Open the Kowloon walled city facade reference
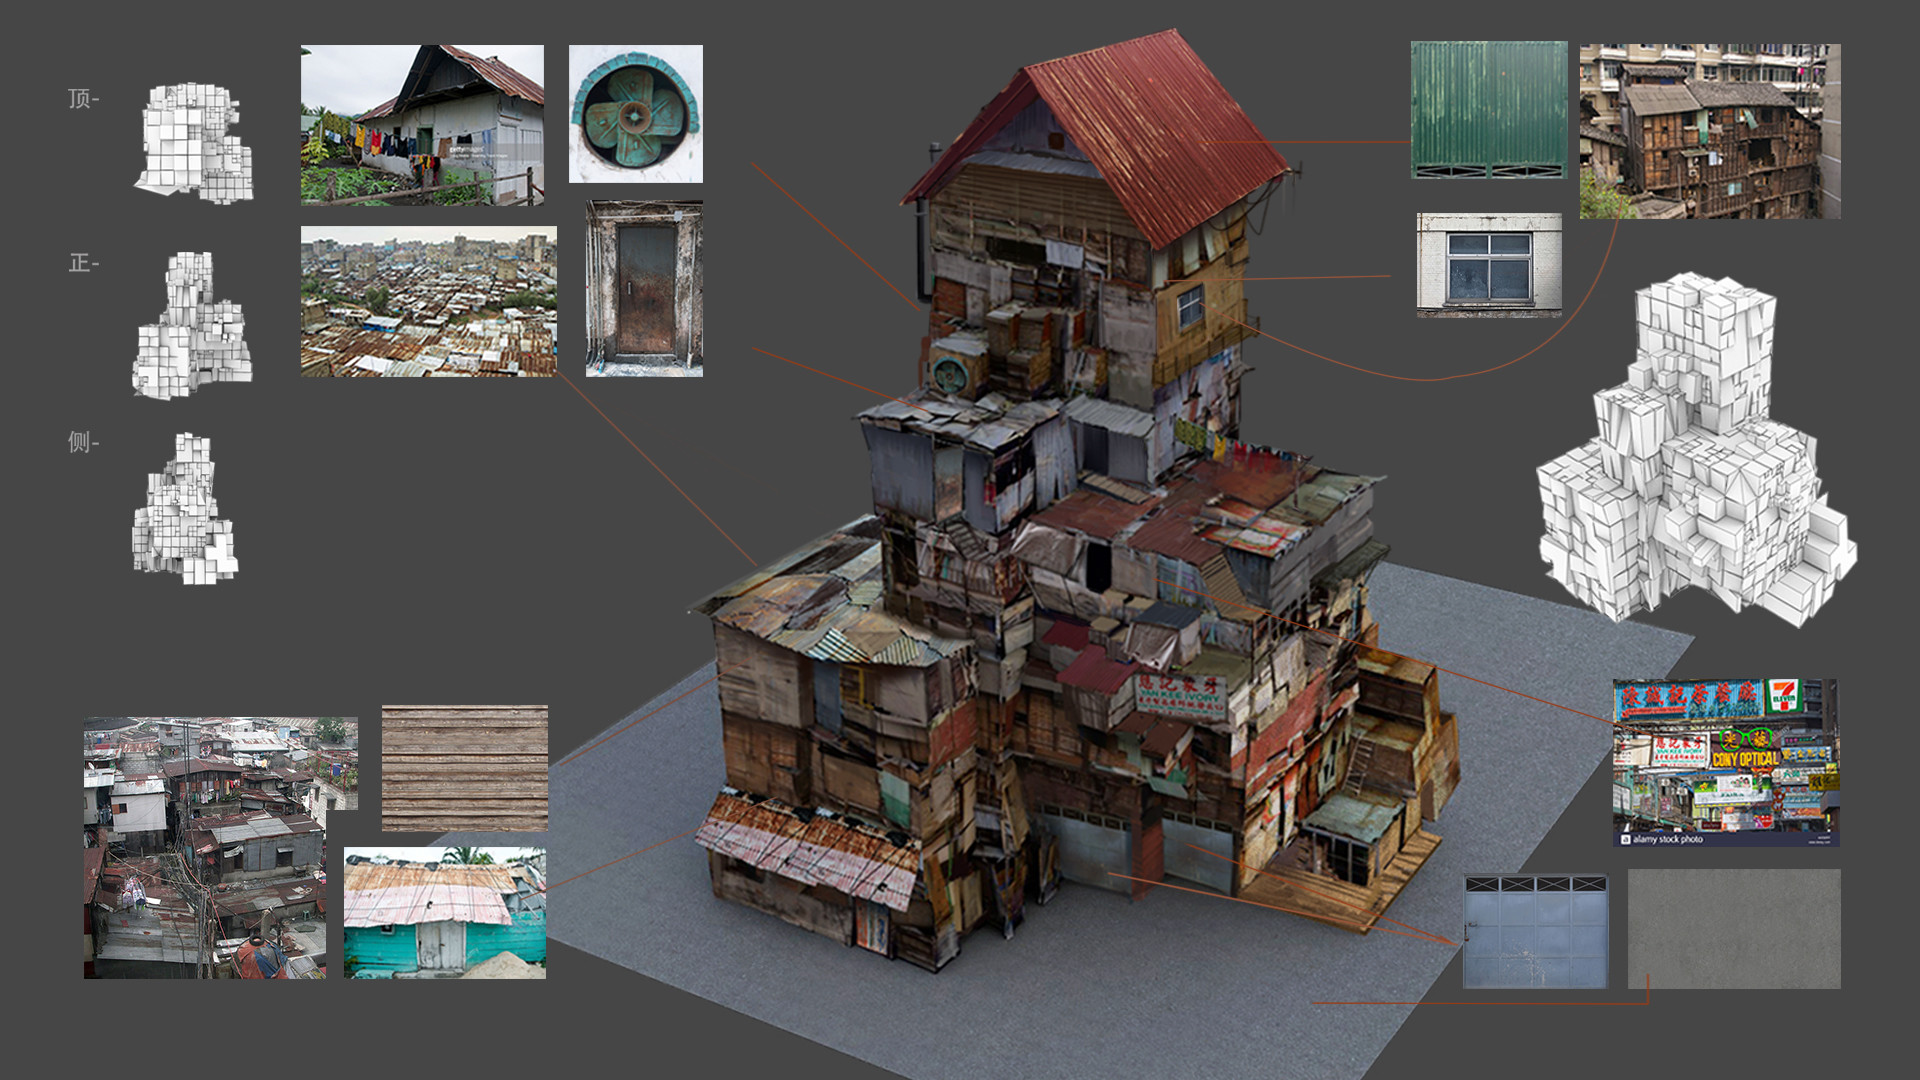 click(x=1710, y=130)
